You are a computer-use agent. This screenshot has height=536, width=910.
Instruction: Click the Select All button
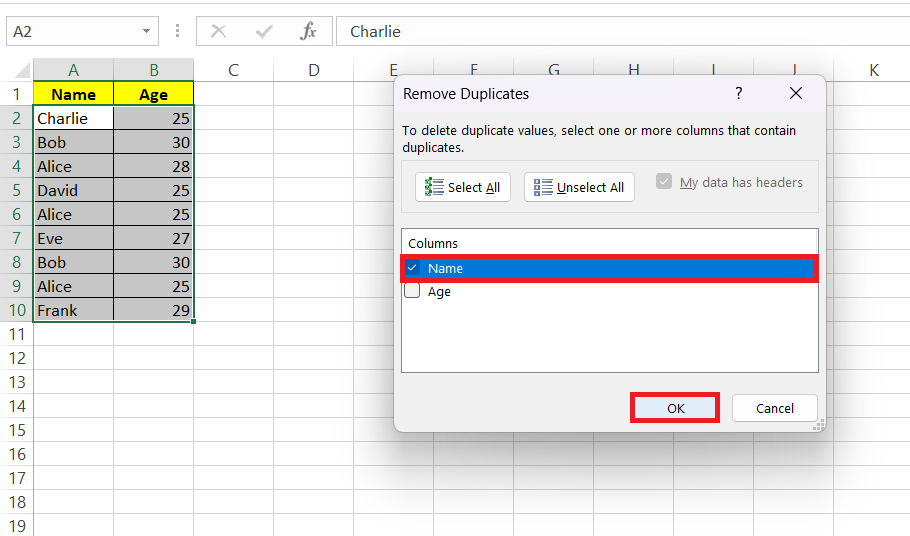pos(463,187)
